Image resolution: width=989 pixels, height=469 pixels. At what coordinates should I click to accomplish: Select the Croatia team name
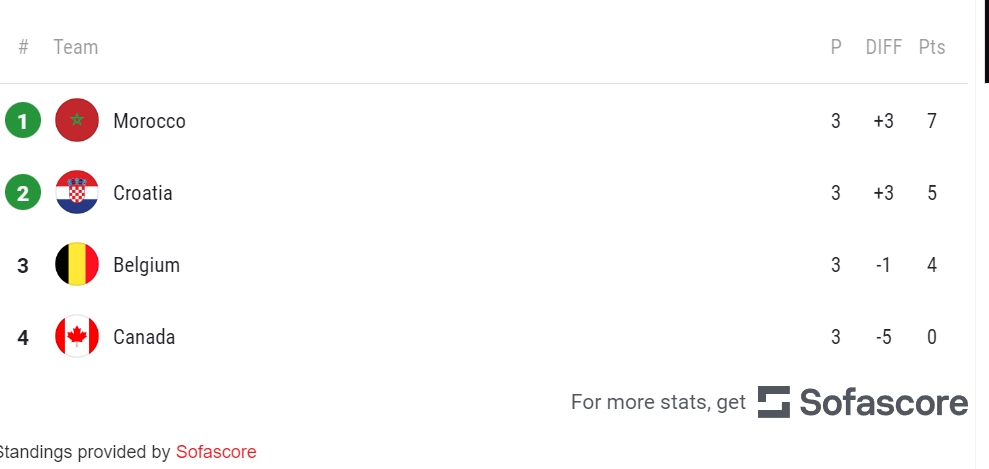coord(143,193)
